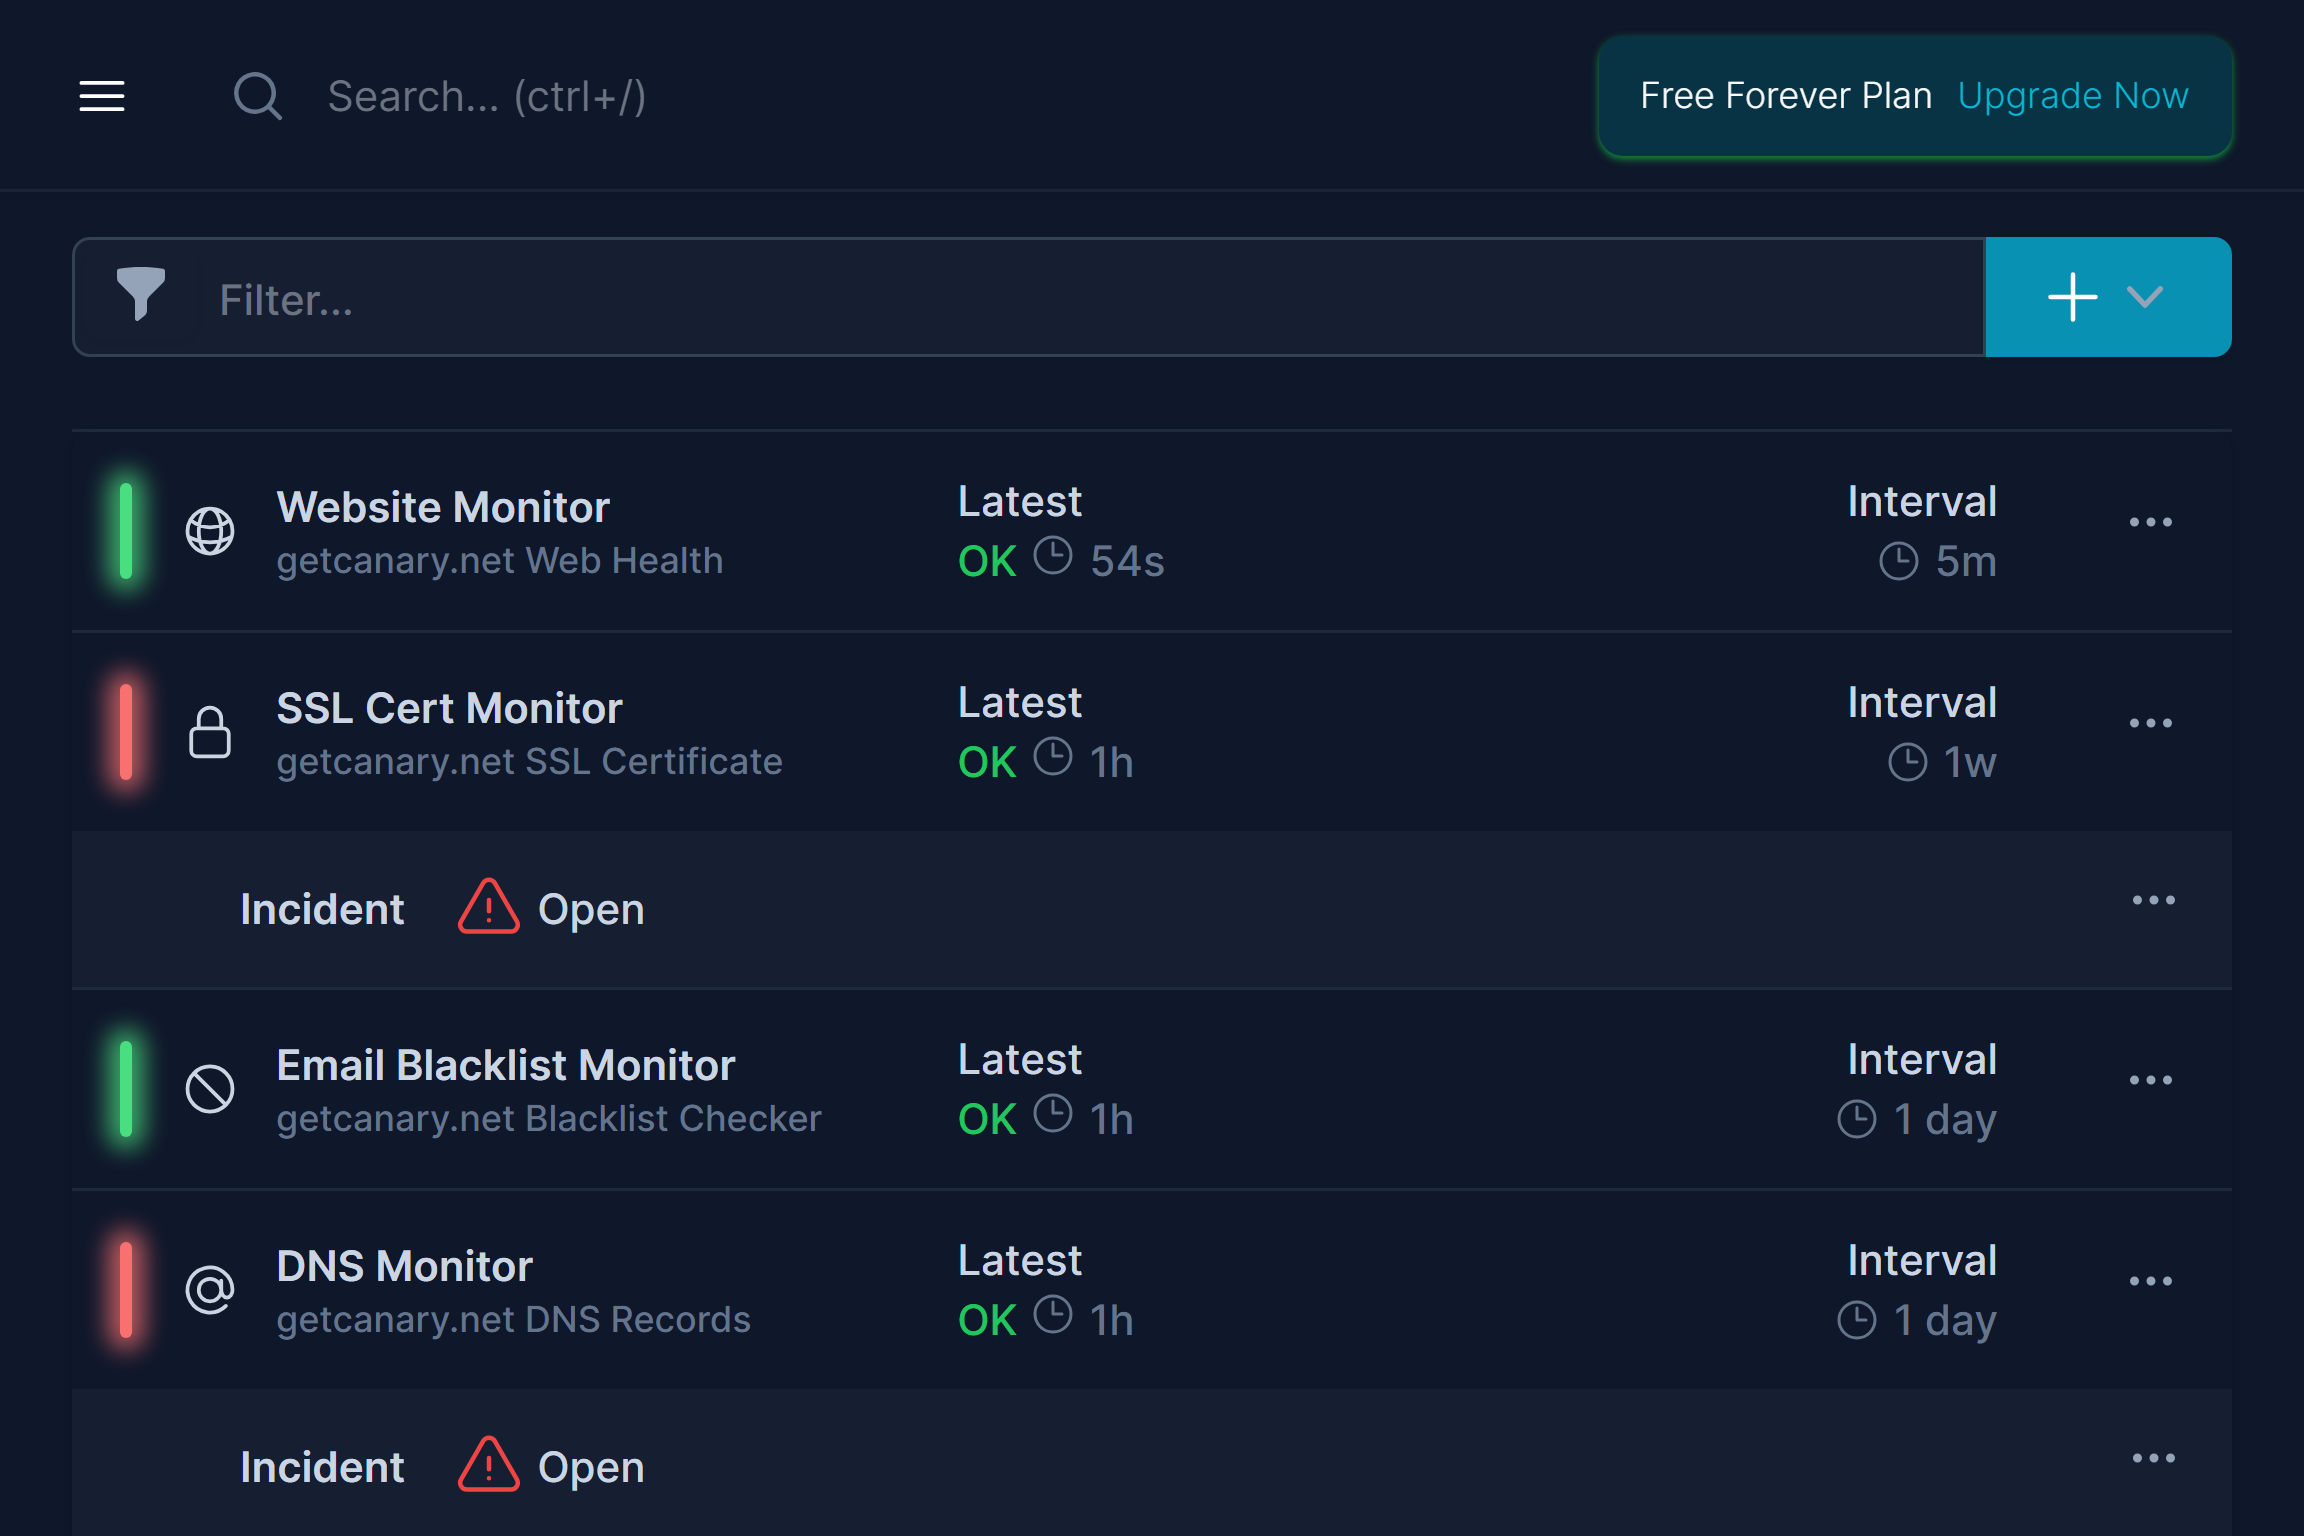Click warning triangle on DNS incident

(488, 1466)
